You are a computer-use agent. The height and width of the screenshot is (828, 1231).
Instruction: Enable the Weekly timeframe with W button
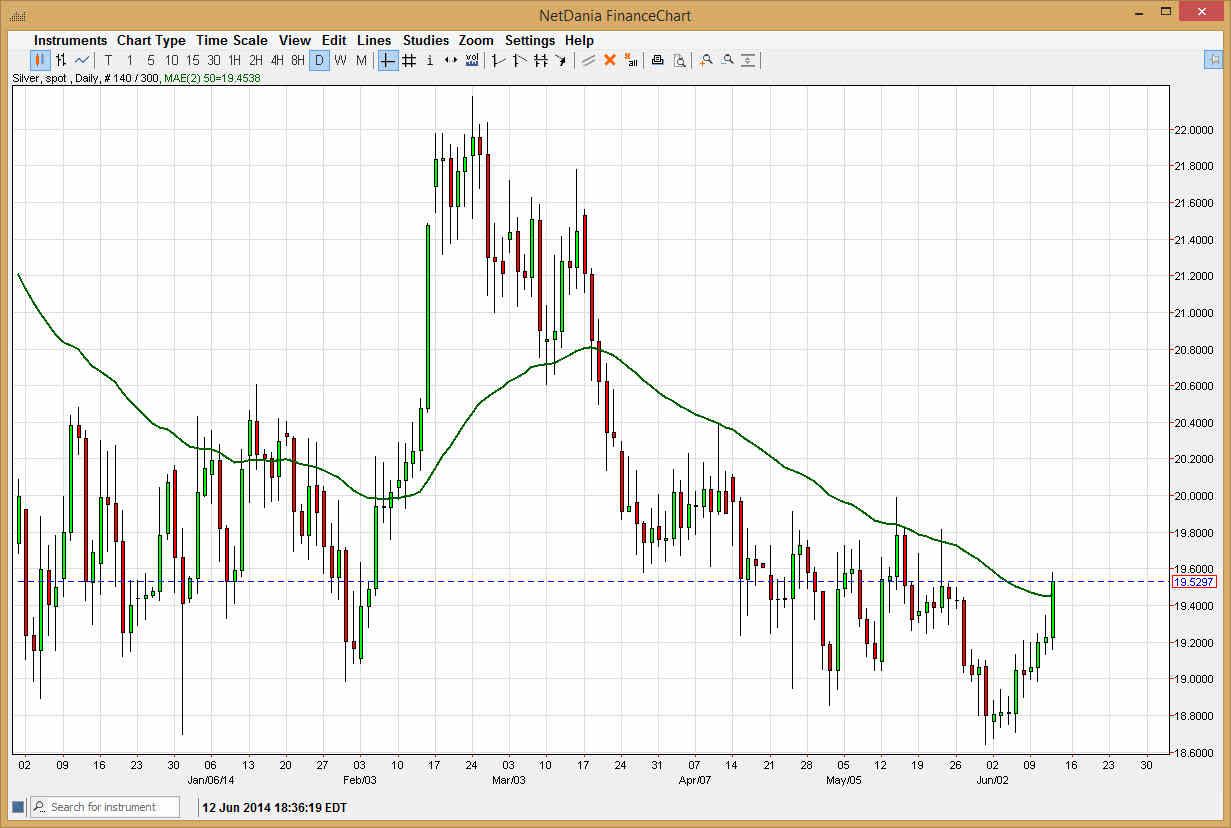pos(340,60)
